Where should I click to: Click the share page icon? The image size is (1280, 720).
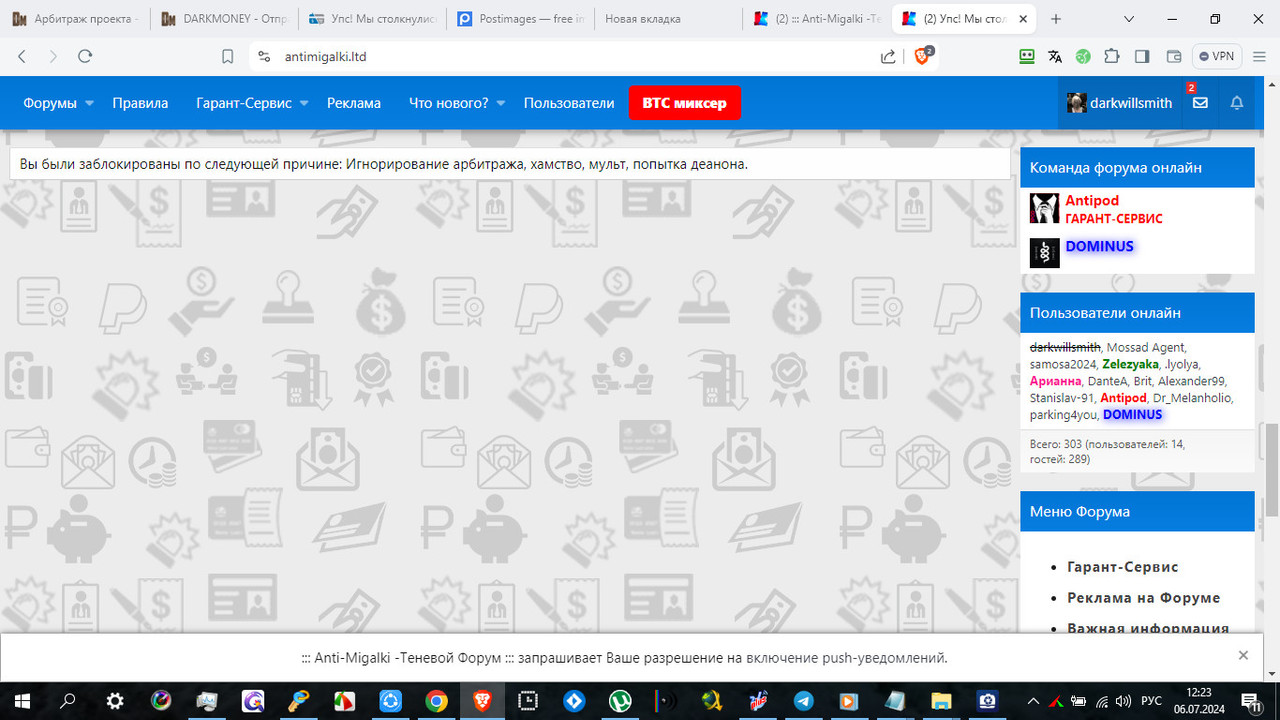(888, 57)
